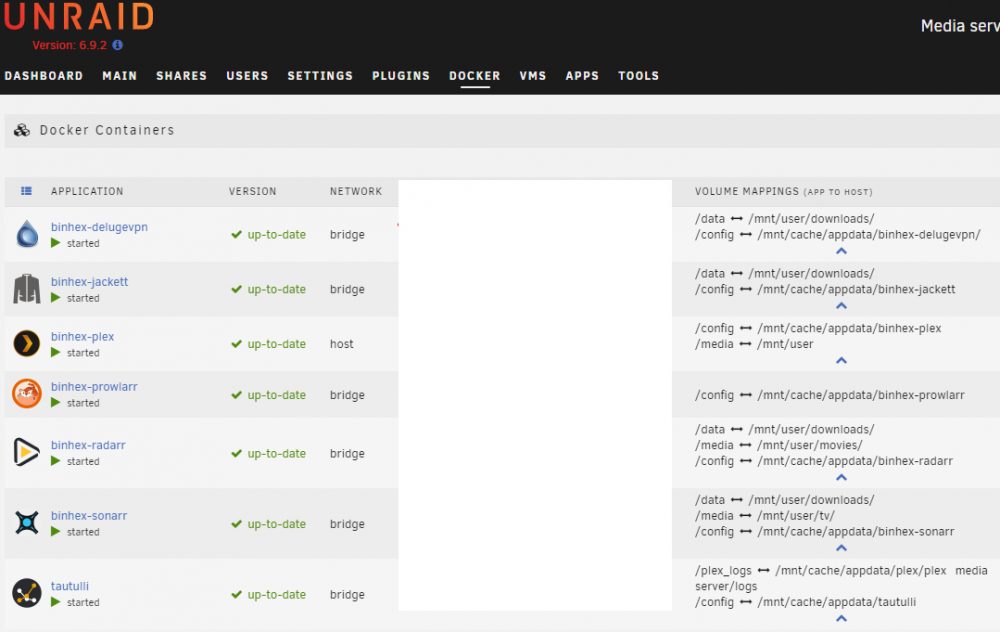The height and width of the screenshot is (632, 1000).
Task: Open the binhex-radarr container link
Action: [88, 445]
